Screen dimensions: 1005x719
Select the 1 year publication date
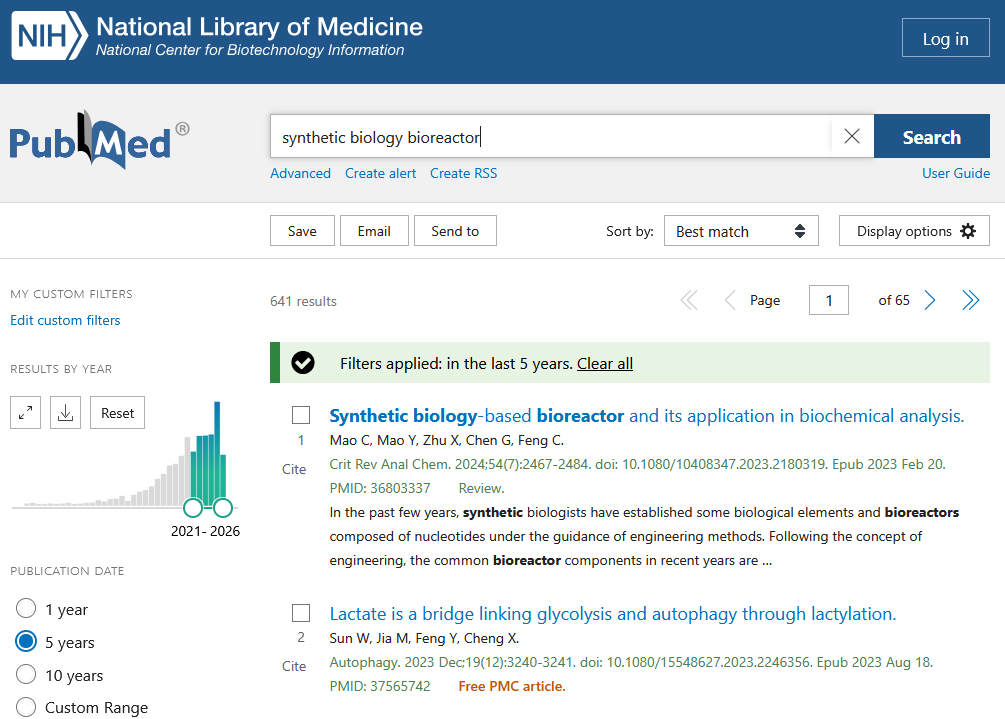coord(26,608)
